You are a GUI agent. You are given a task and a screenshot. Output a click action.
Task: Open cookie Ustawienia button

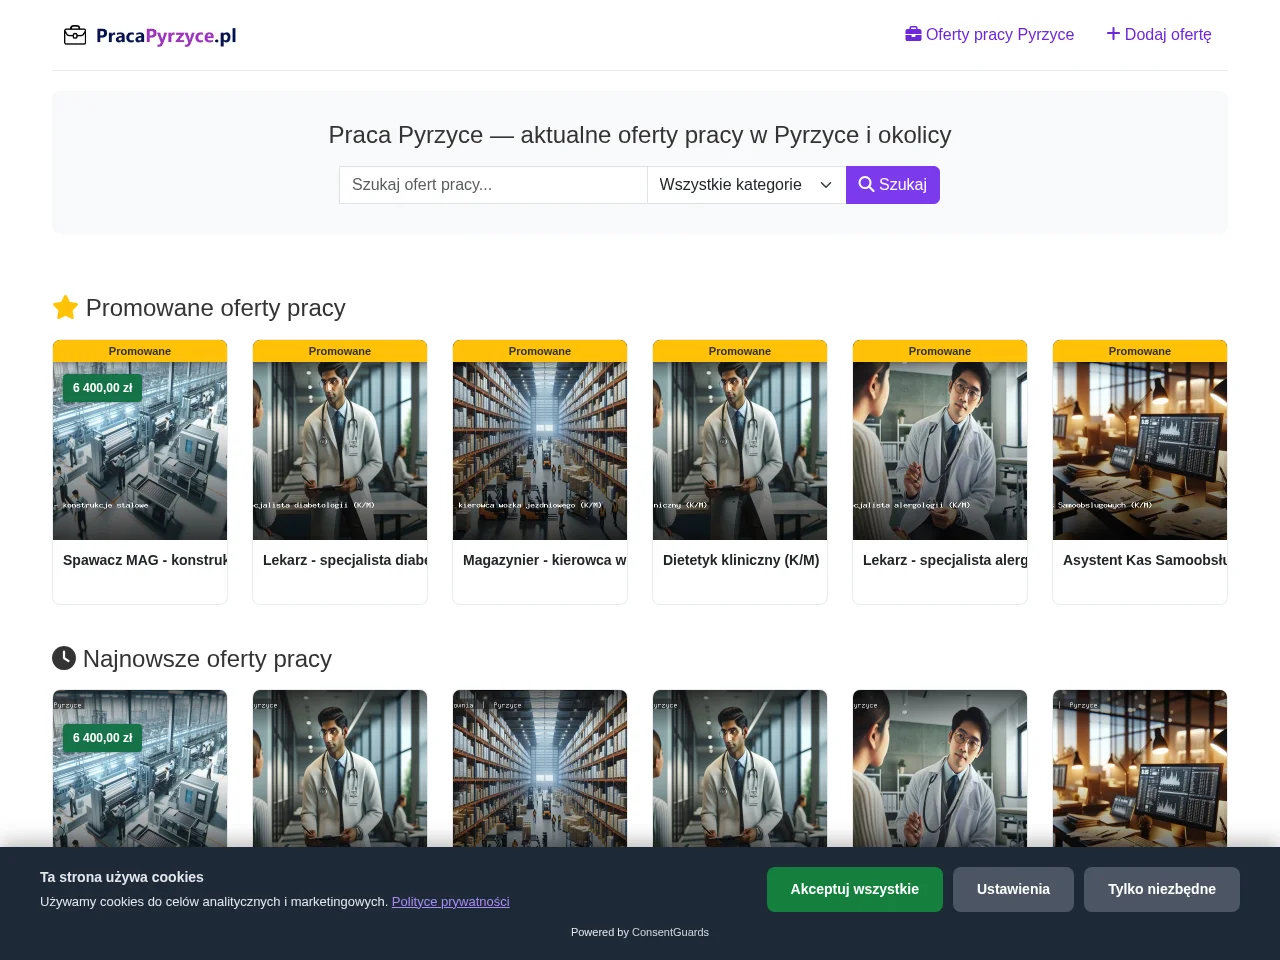[1013, 889]
